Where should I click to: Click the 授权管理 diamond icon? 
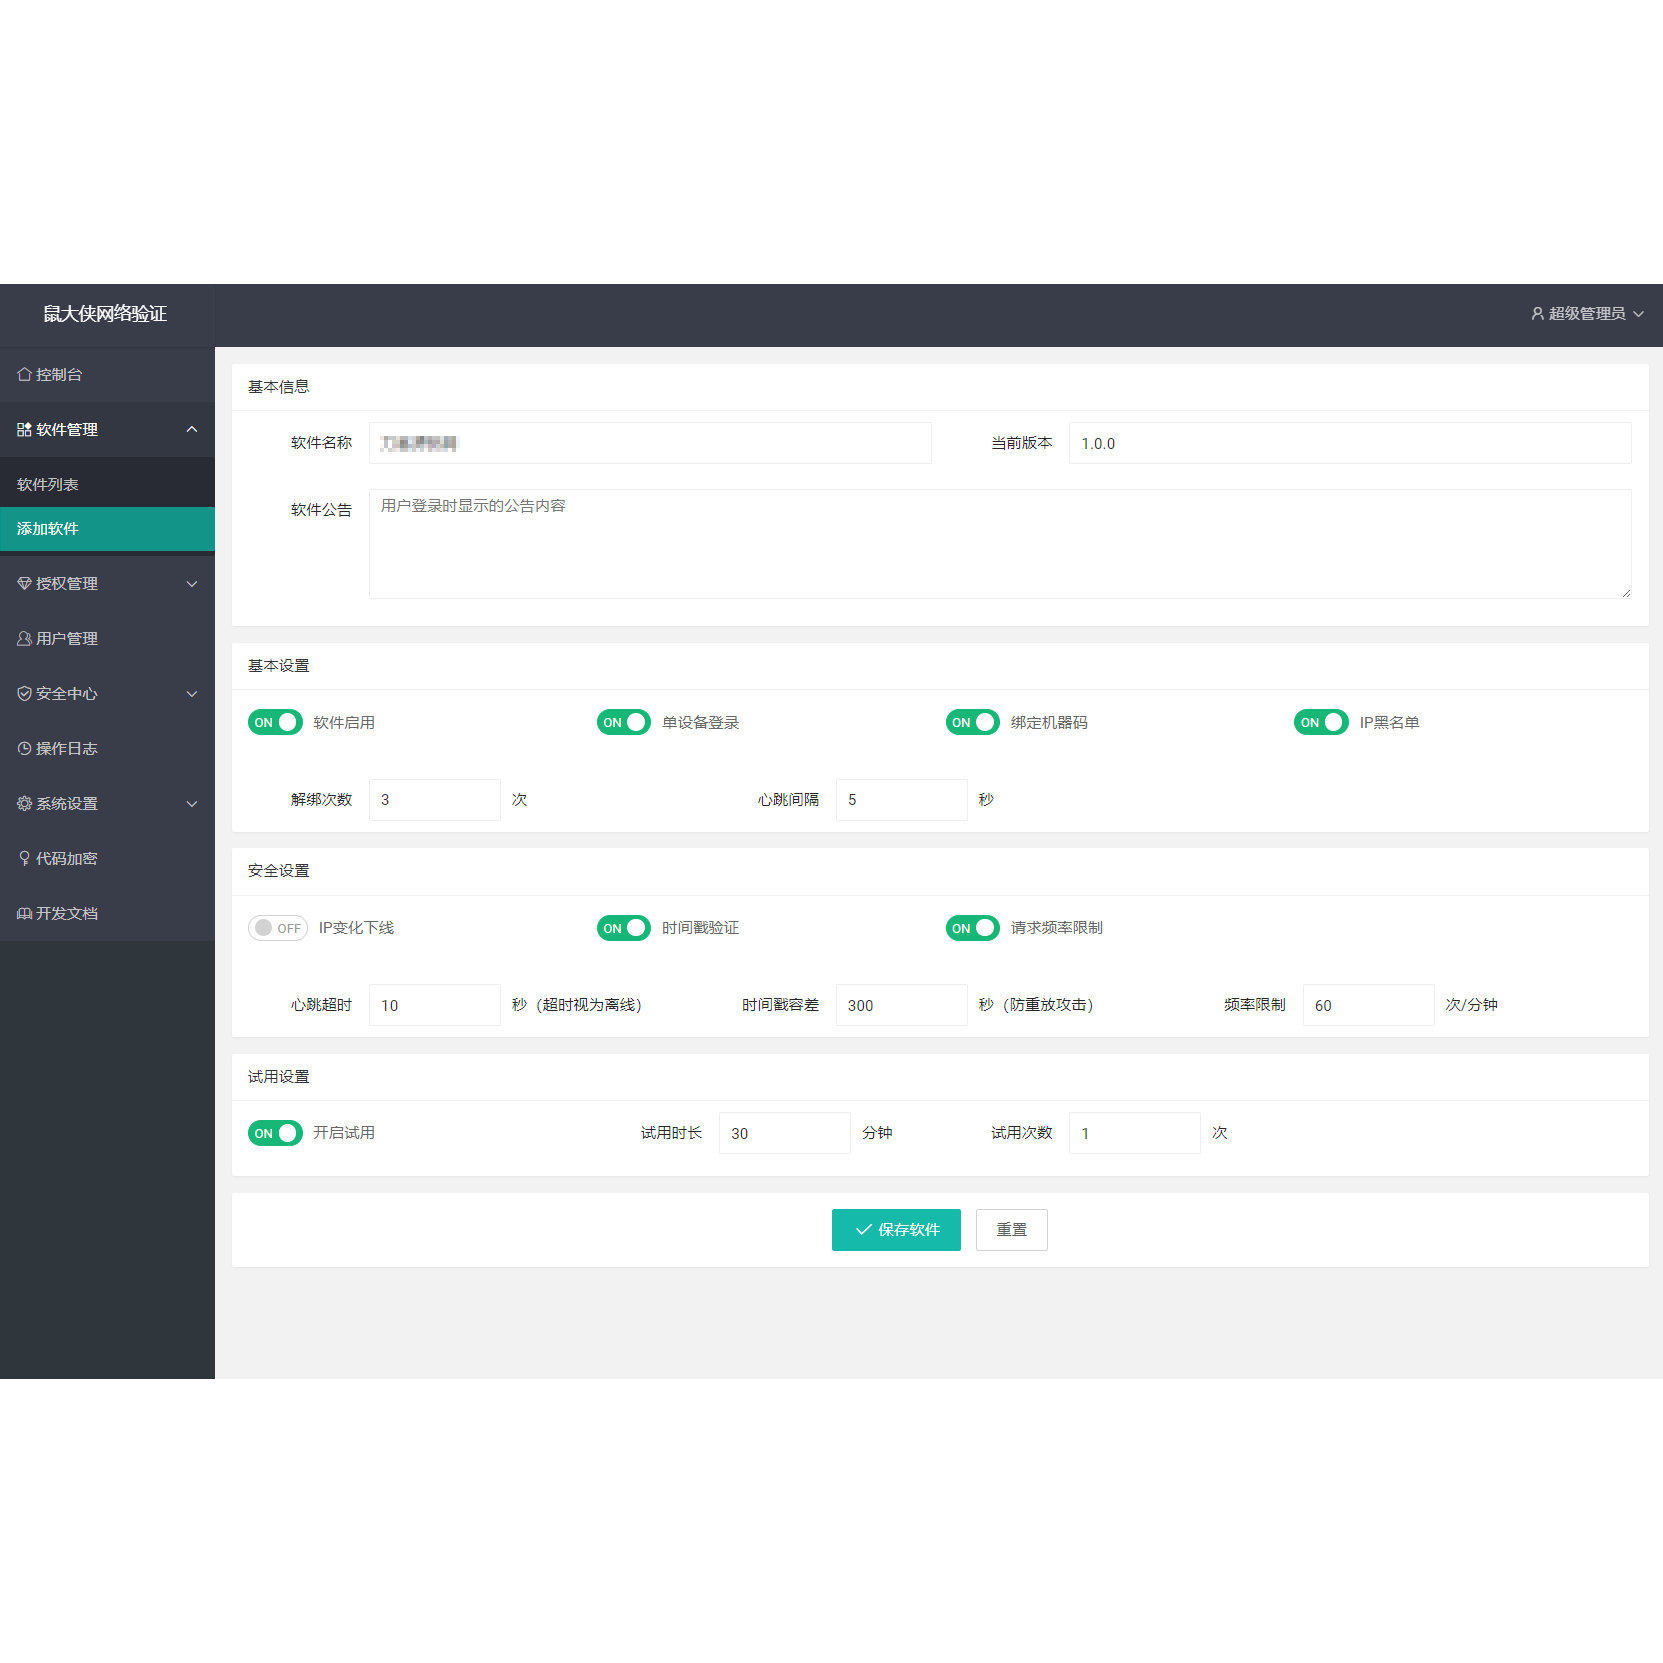pos(24,584)
